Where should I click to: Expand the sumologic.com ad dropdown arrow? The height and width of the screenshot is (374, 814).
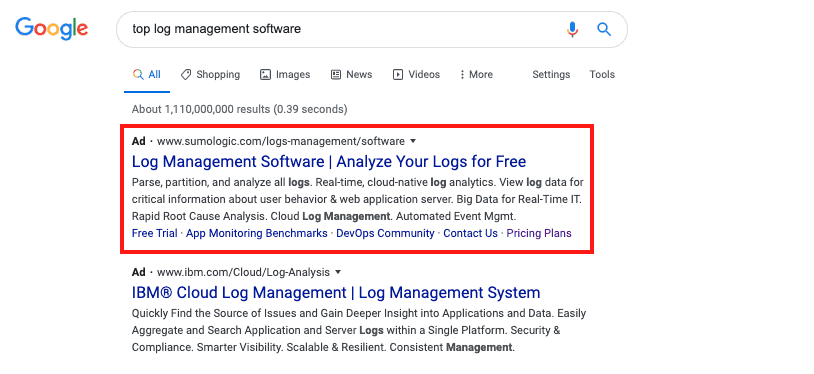413,141
